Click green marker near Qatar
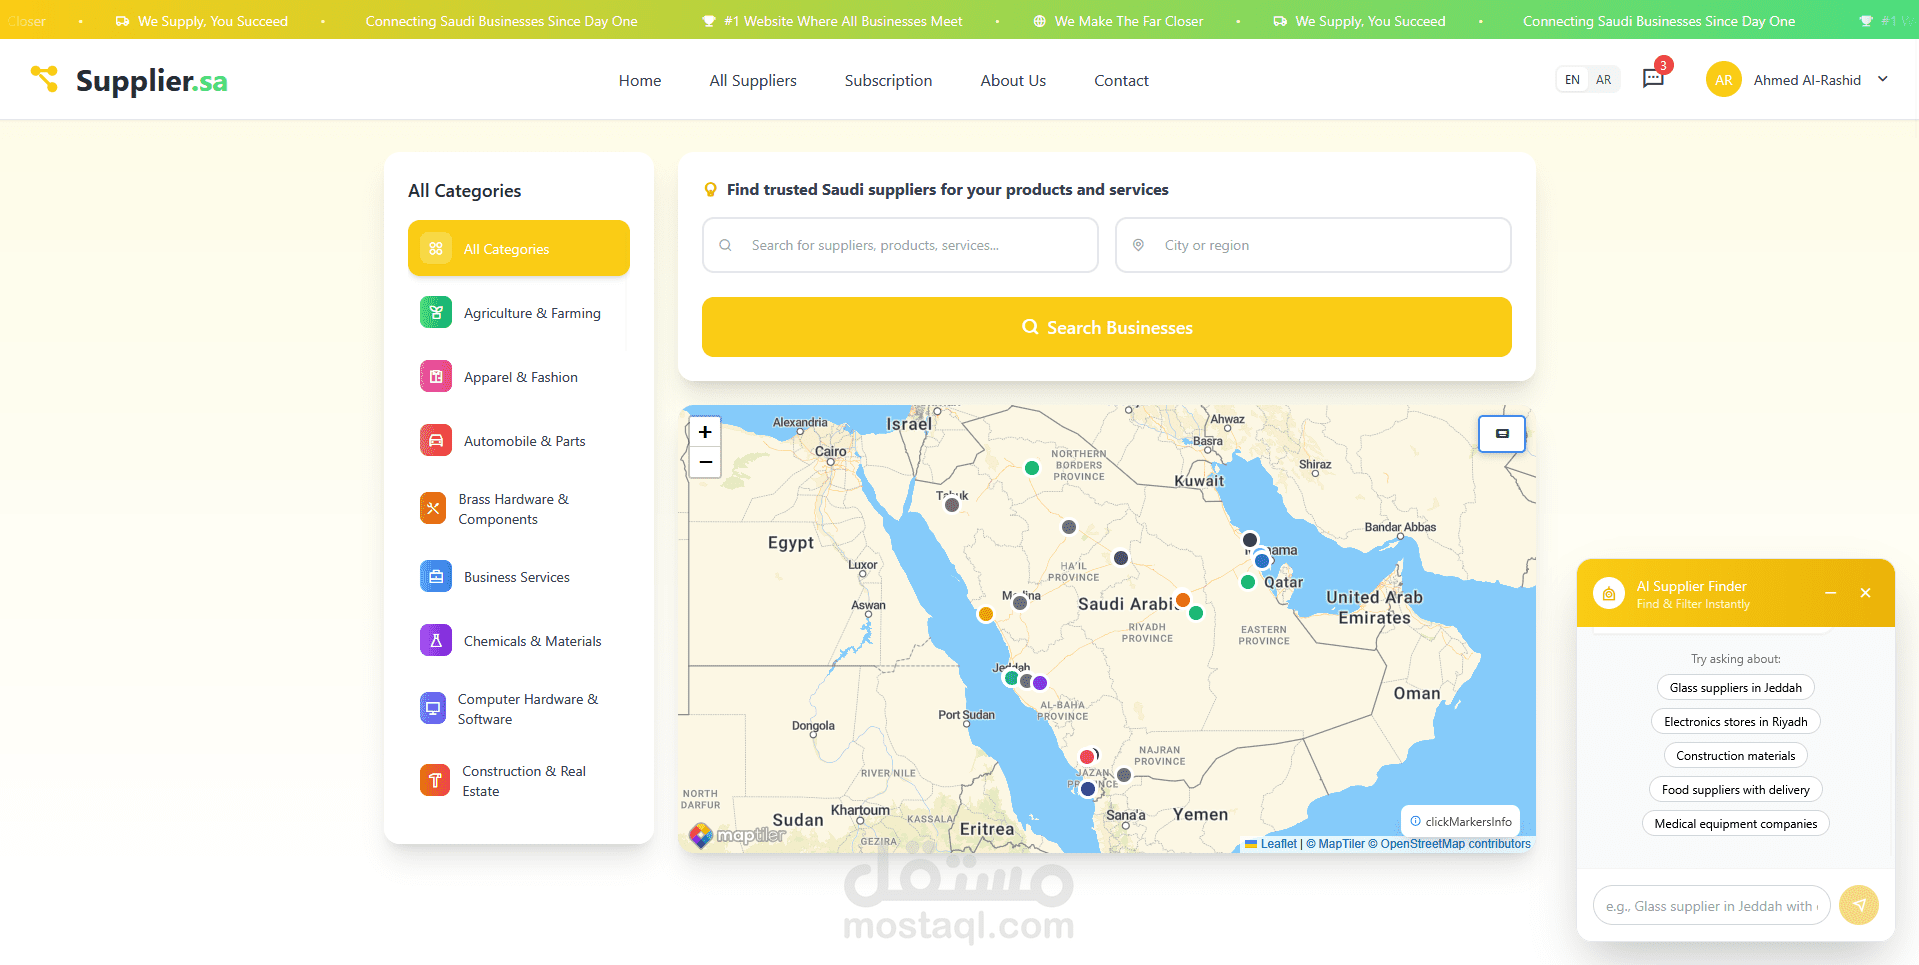Image resolution: width=1919 pixels, height=965 pixels. [1248, 582]
